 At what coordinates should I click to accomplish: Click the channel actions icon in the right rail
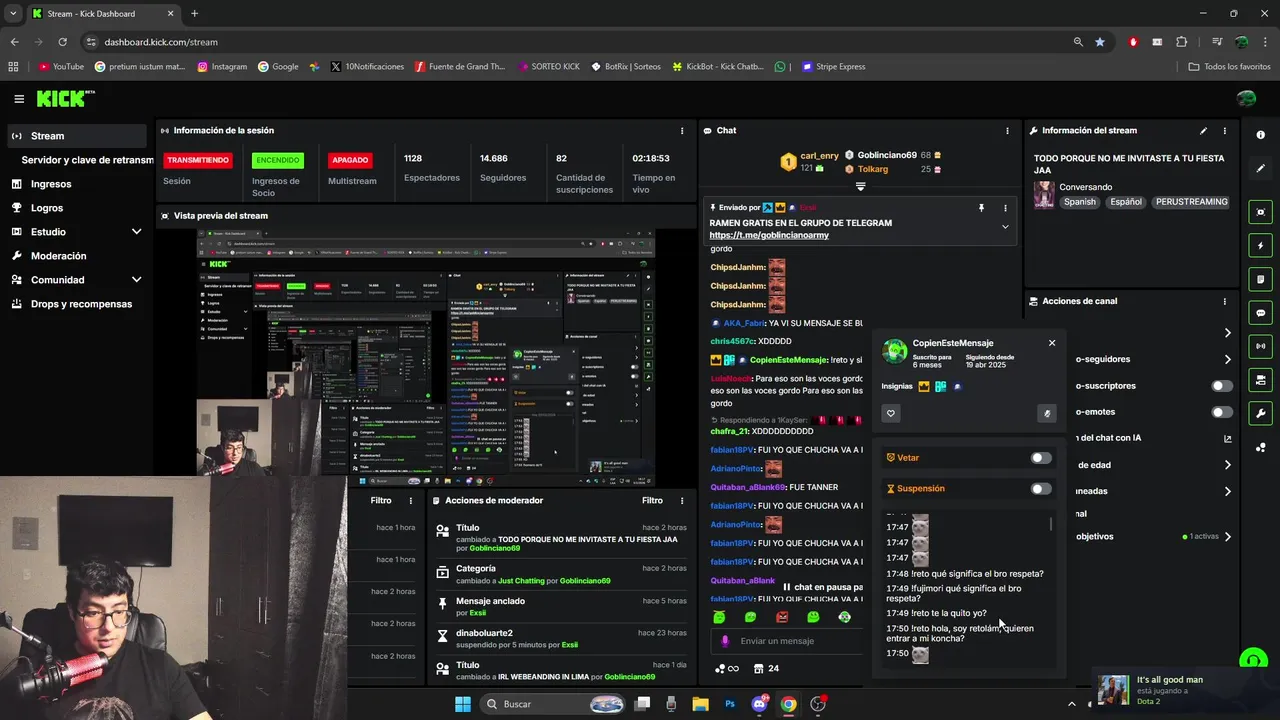(x=1260, y=380)
